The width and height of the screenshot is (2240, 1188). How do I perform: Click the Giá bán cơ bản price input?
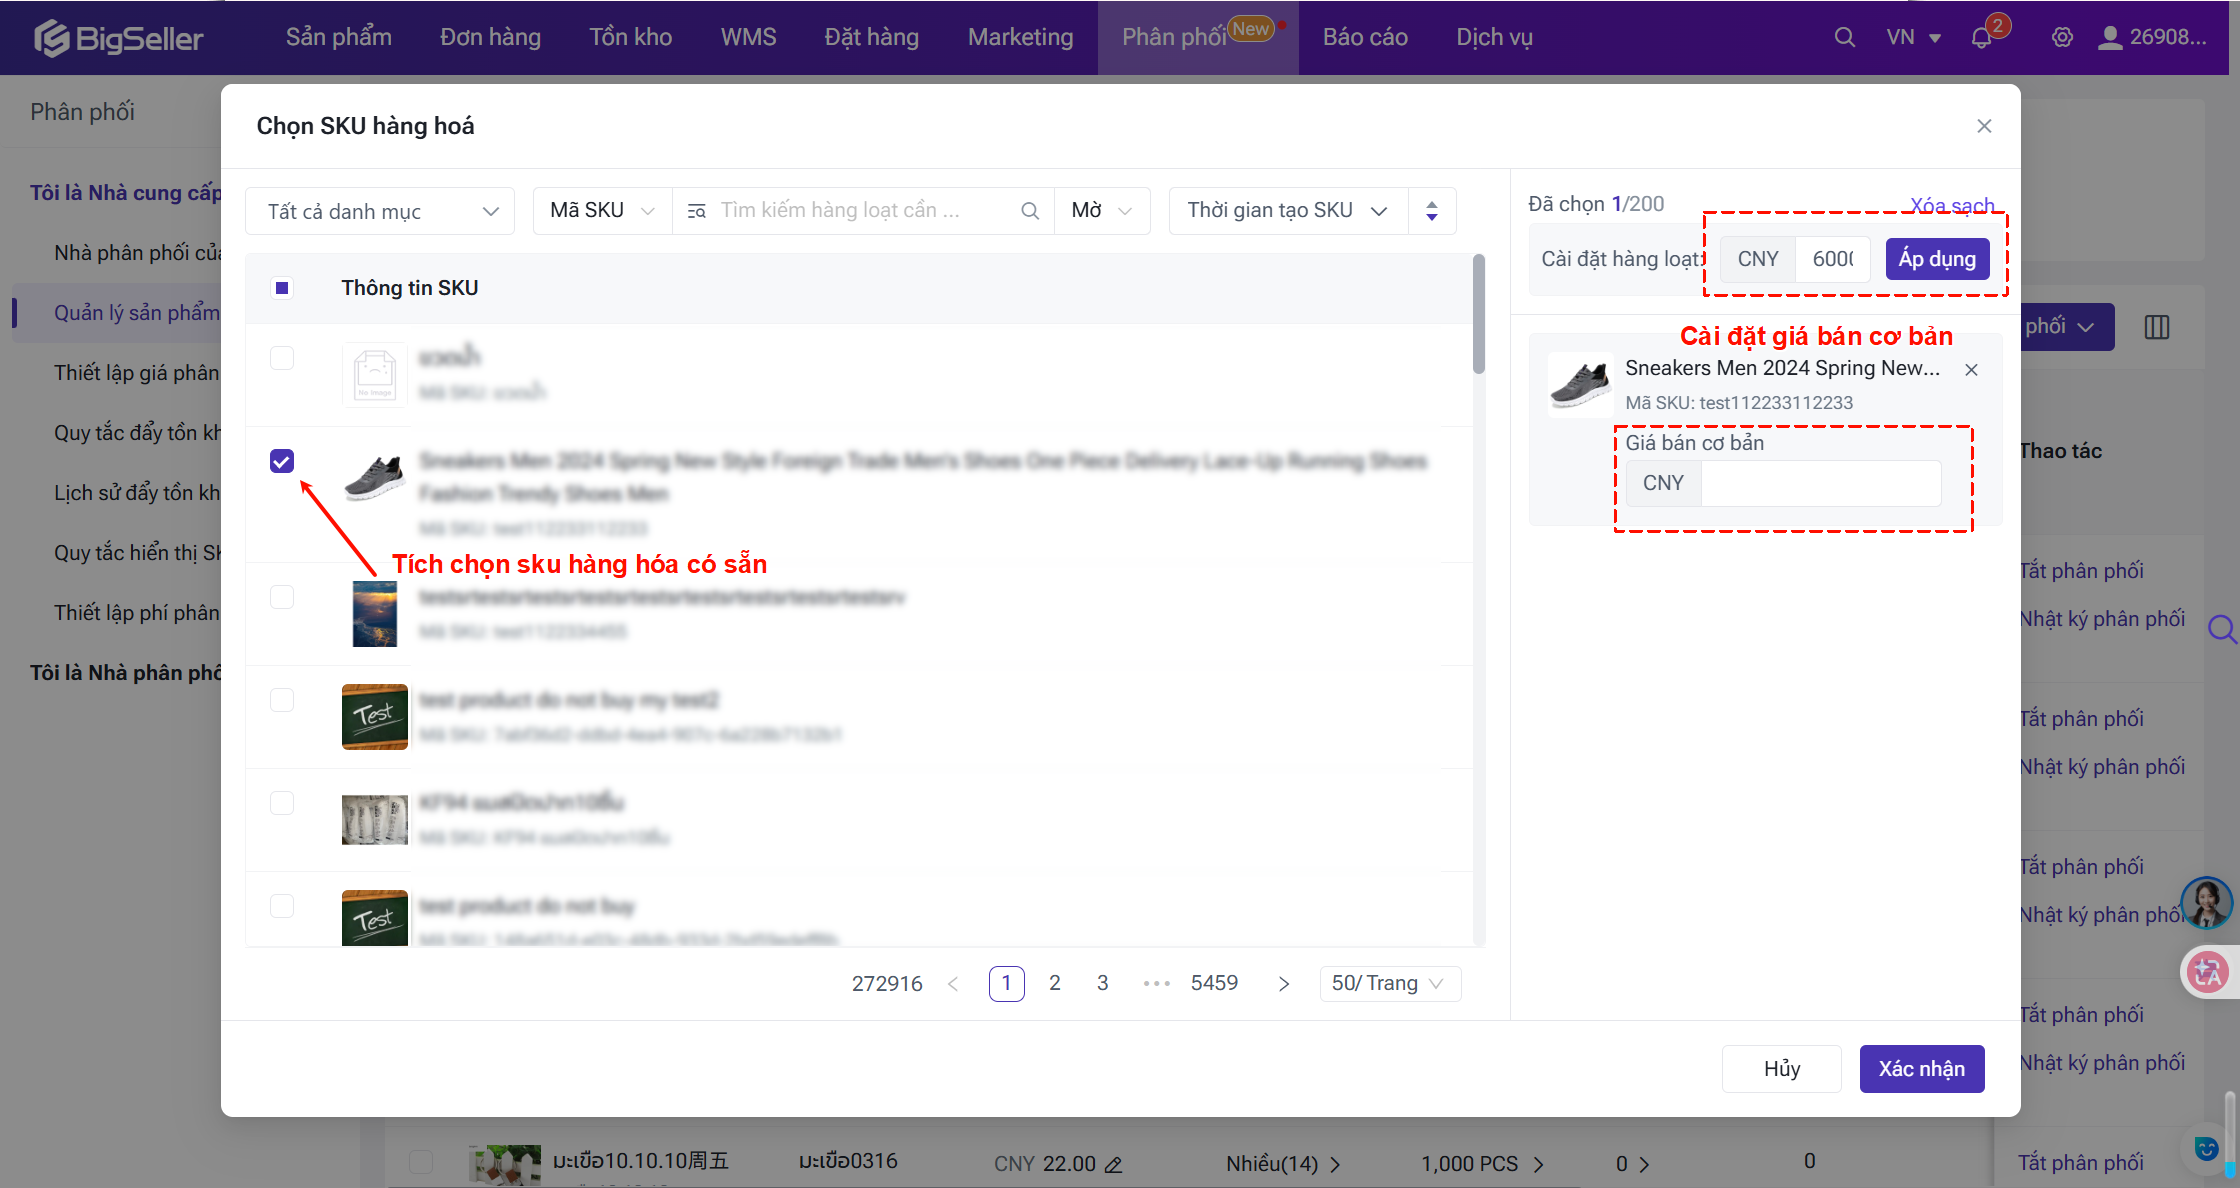click(1820, 483)
